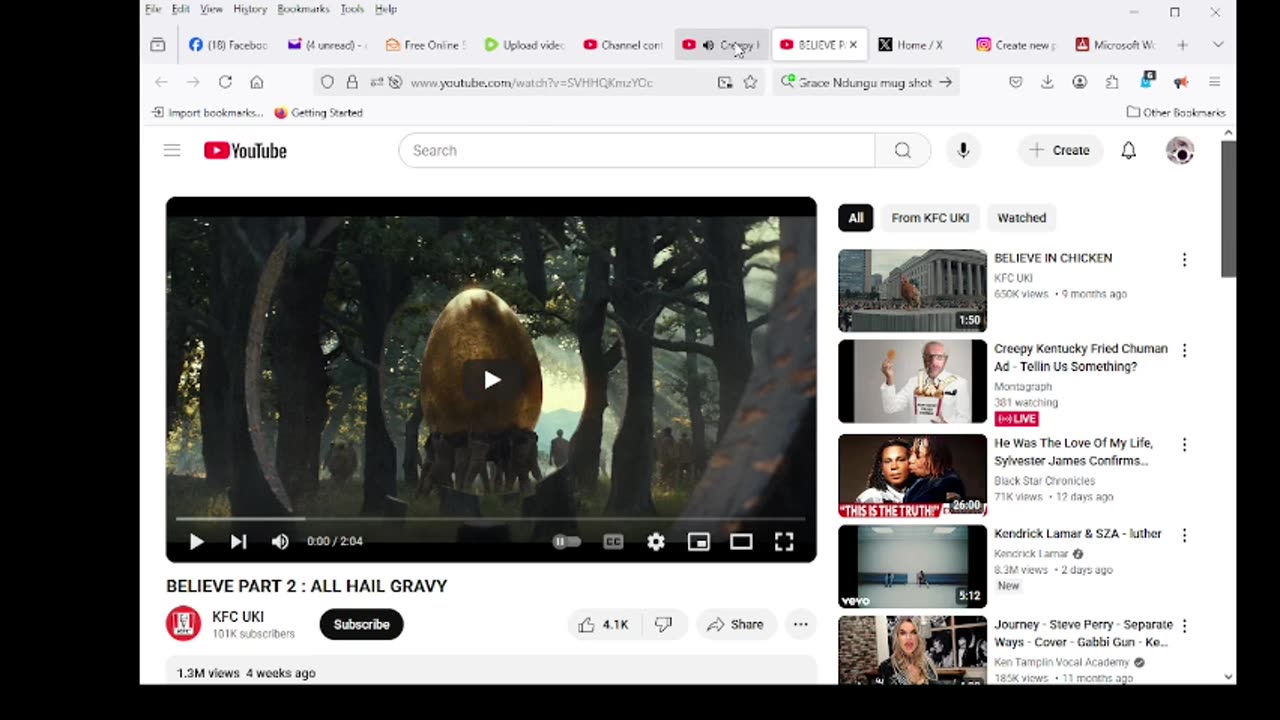
Task: Open Kendrick Lamar & SZA luther thumbnail
Action: pyautogui.click(x=912, y=566)
